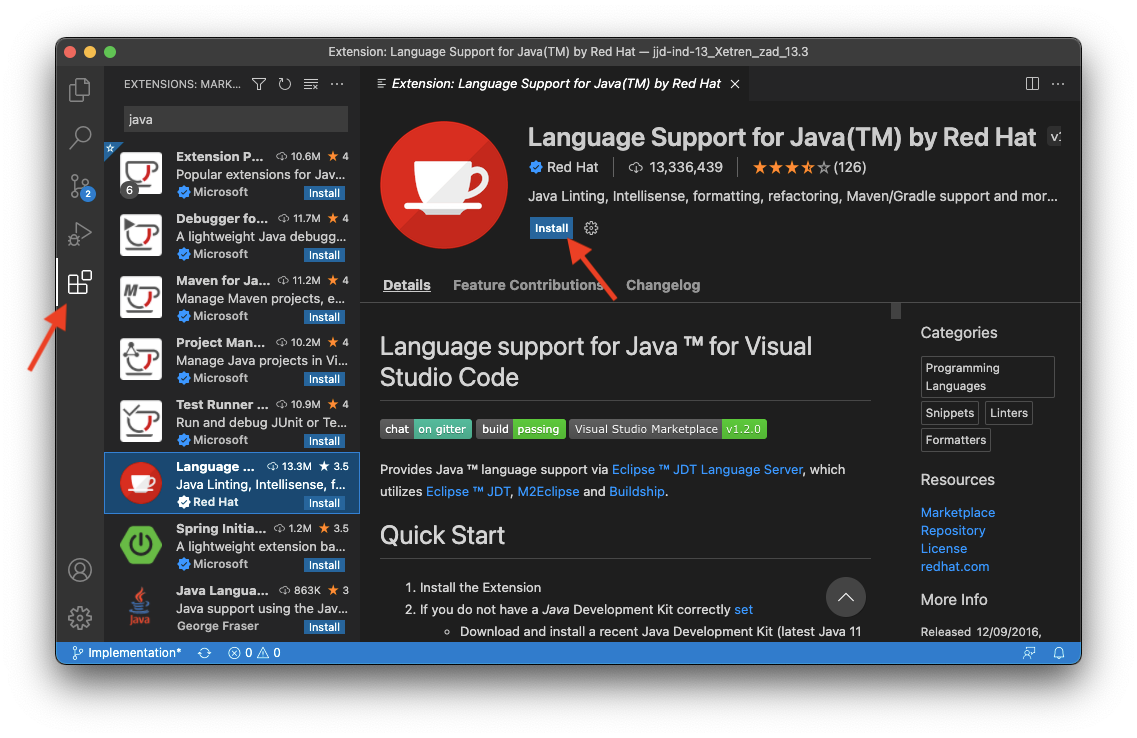Click the Snippets category tag
Viewport: 1137px width, 738px height.
click(x=950, y=413)
